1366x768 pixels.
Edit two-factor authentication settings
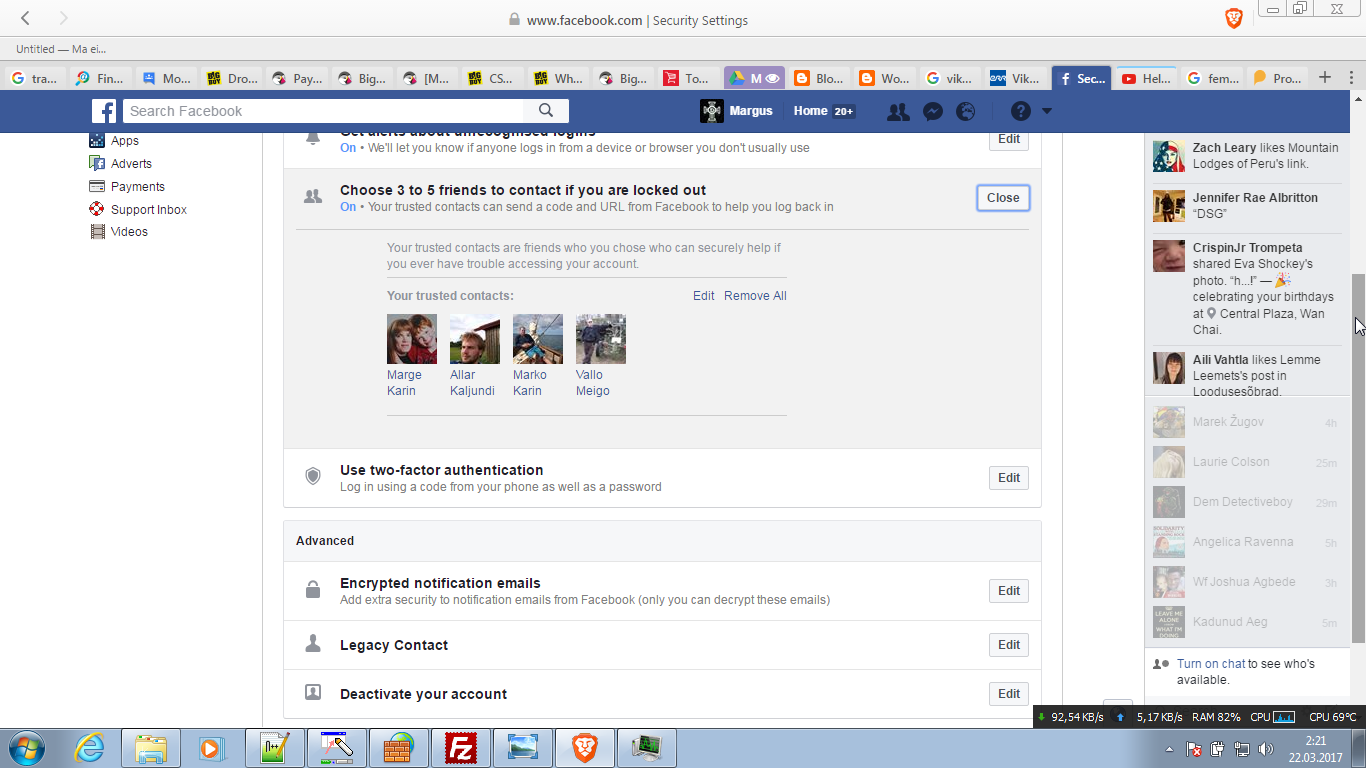(1009, 478)
